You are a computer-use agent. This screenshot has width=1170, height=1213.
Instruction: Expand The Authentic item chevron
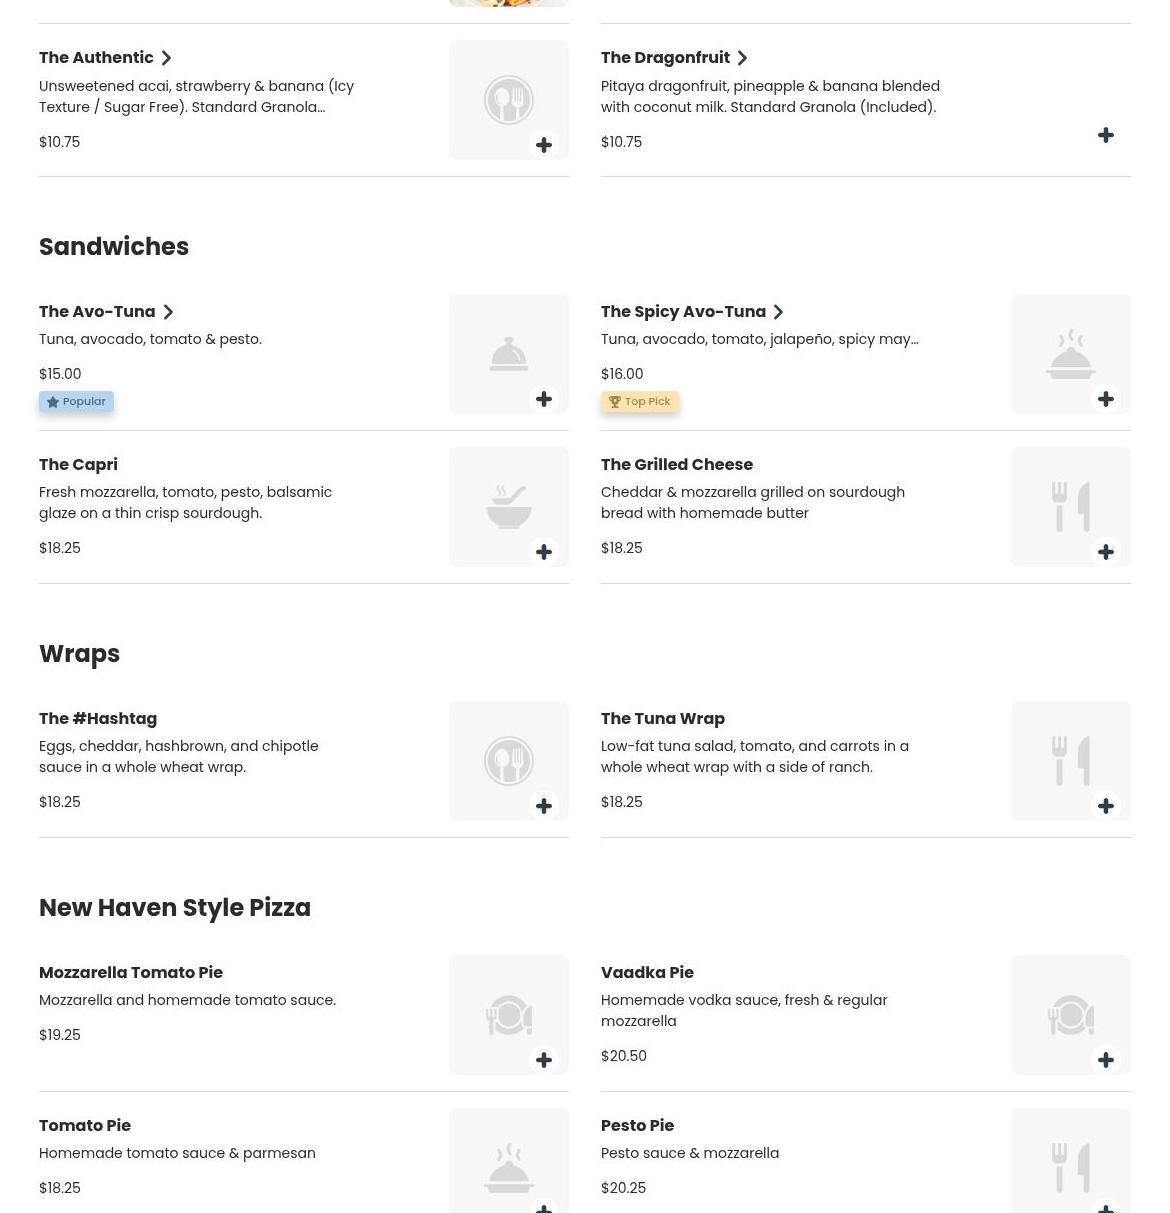coord(167,58)
